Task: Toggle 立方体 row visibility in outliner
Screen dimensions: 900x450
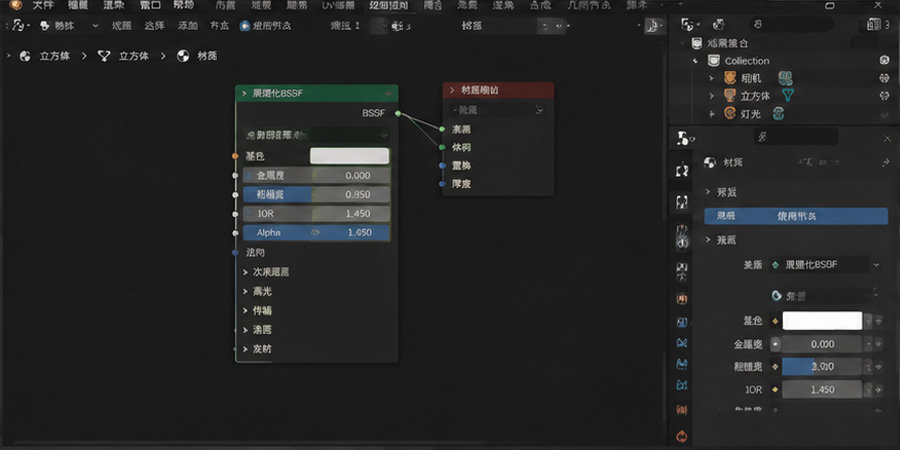Action: click(884, 95)
